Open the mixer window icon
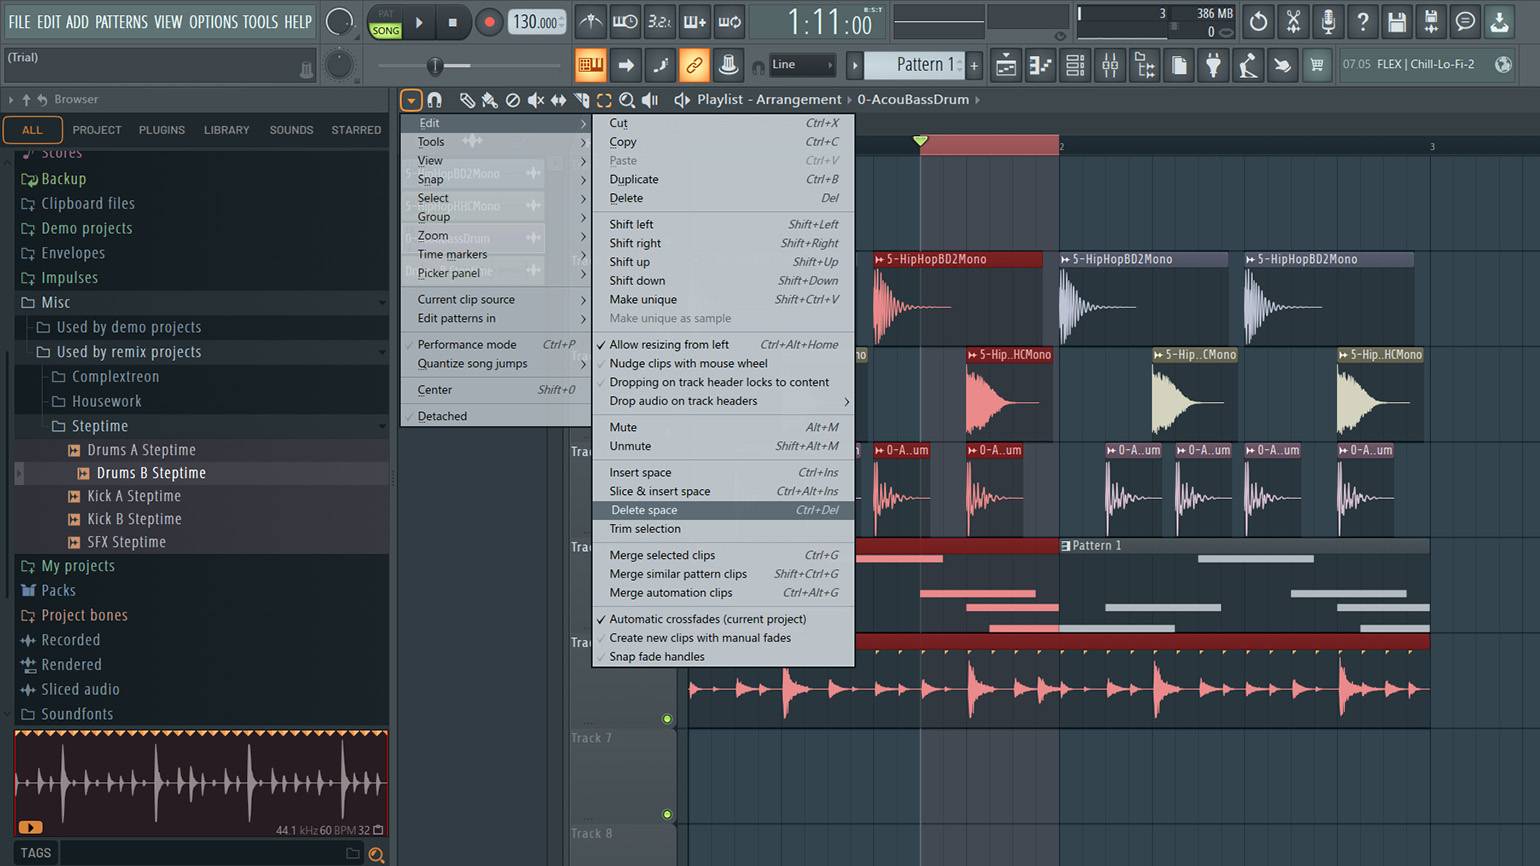1540x866 pixels. point(1110,66)
